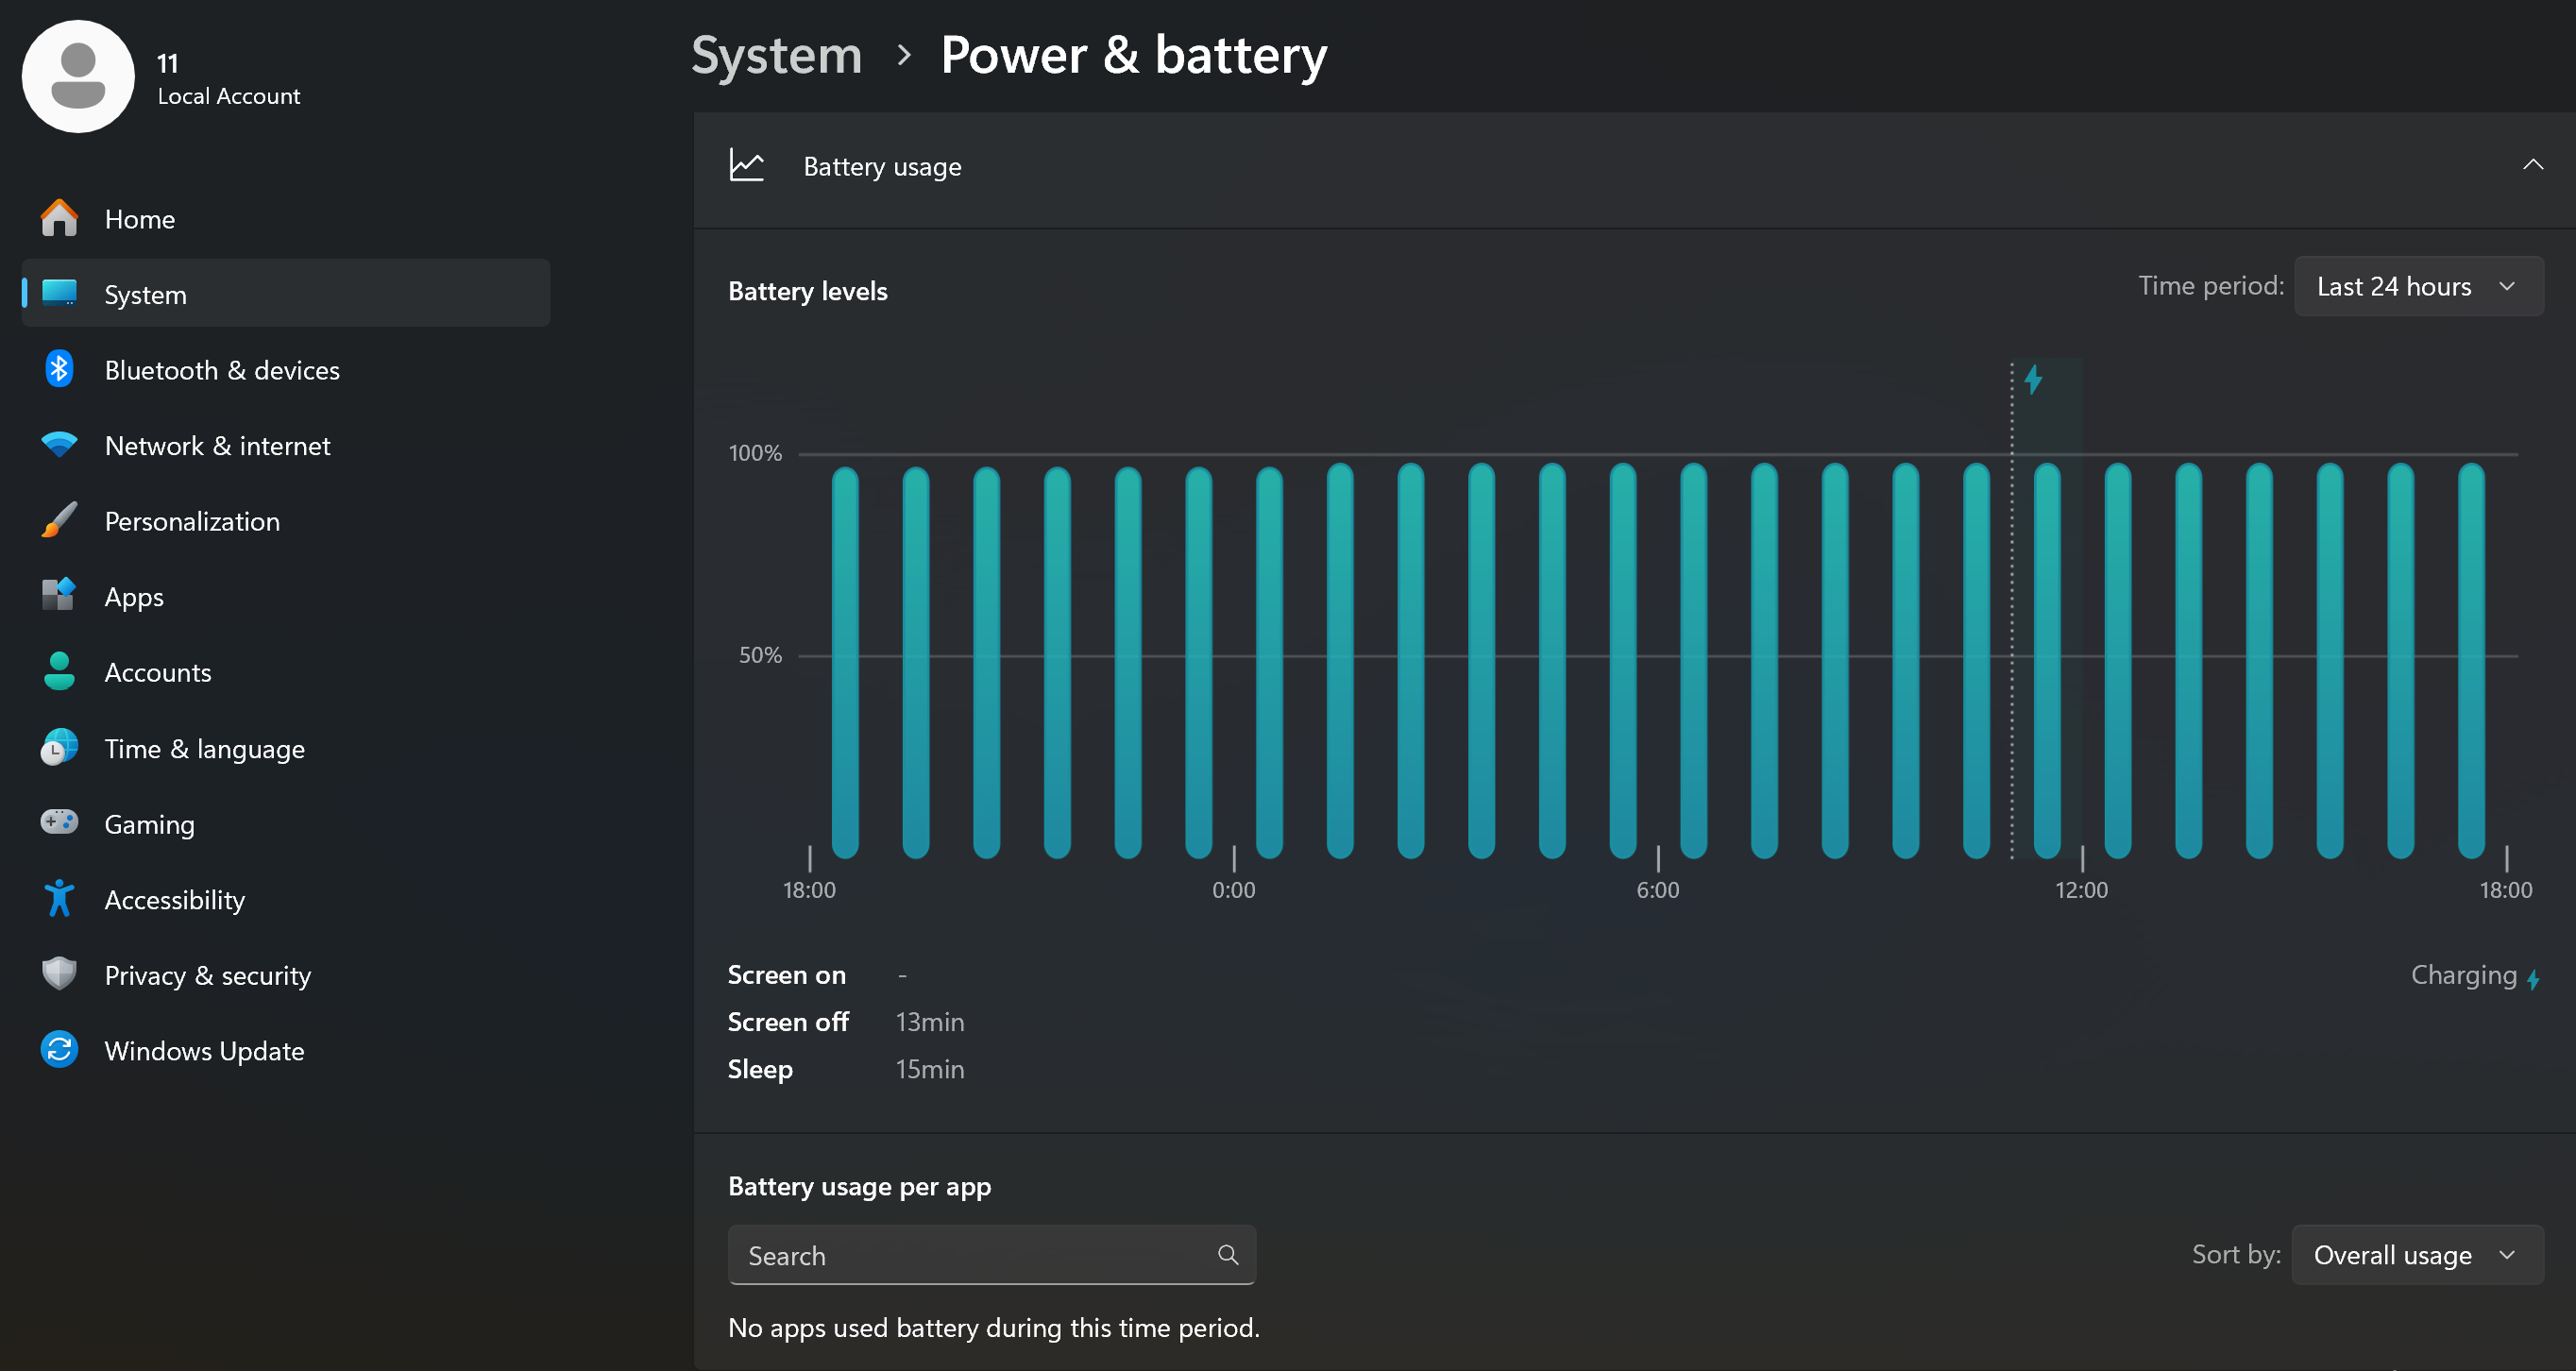Image resolution: width=2576 pixels, height=1371 pixels.
Task: Select the System sidebar item
Action: click(286, 294)
